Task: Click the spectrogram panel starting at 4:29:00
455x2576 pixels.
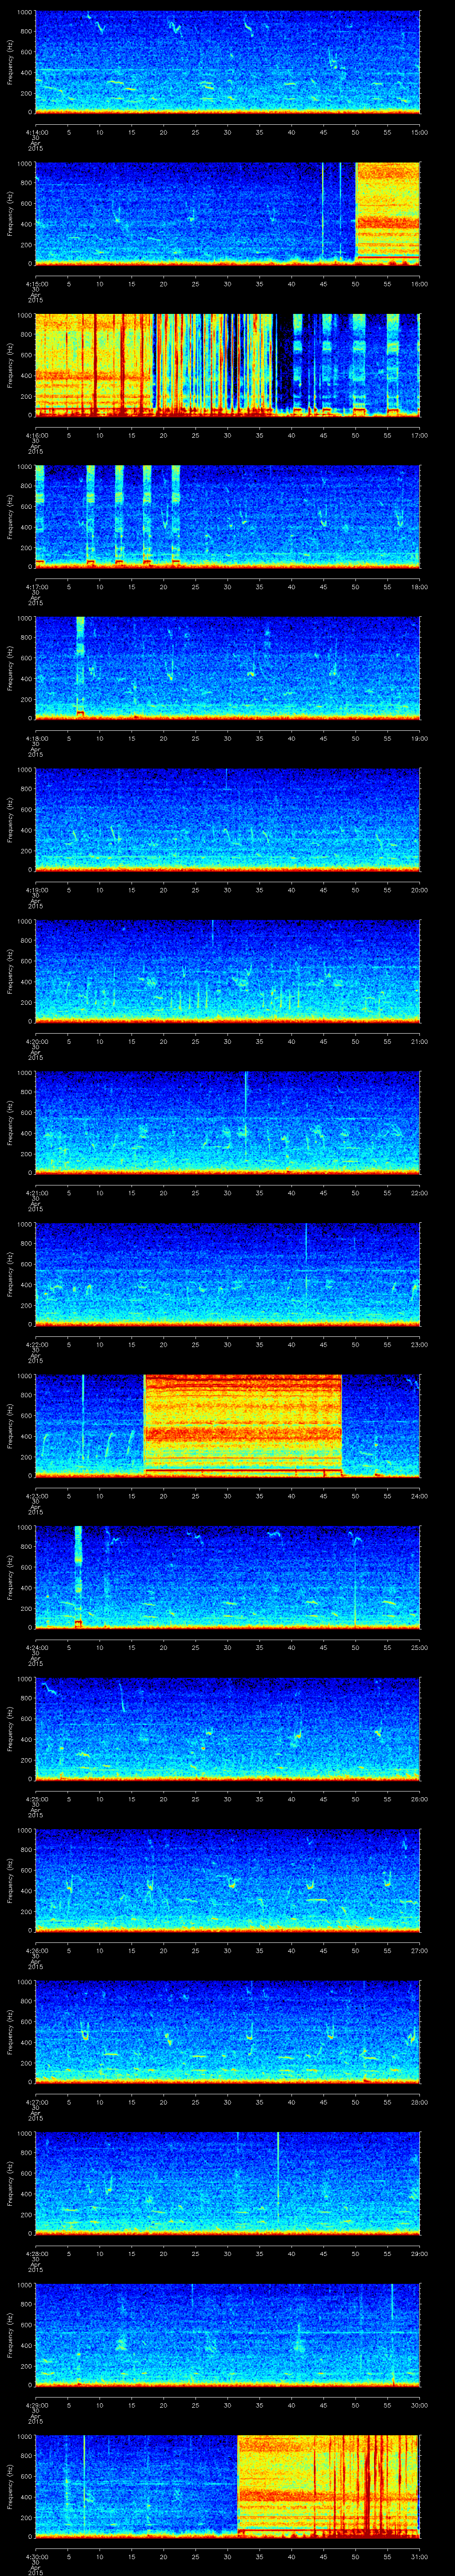Action: (x=228, y=2334)
